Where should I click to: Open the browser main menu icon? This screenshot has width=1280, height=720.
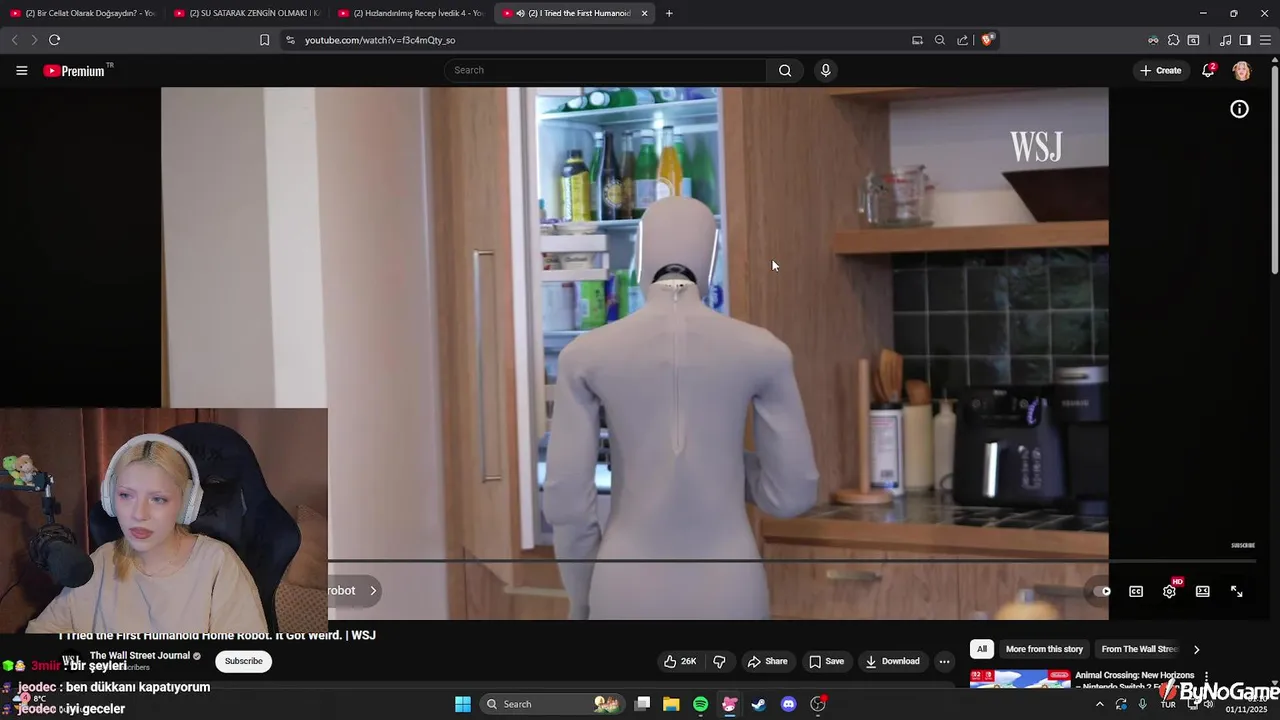(1265, 40)
